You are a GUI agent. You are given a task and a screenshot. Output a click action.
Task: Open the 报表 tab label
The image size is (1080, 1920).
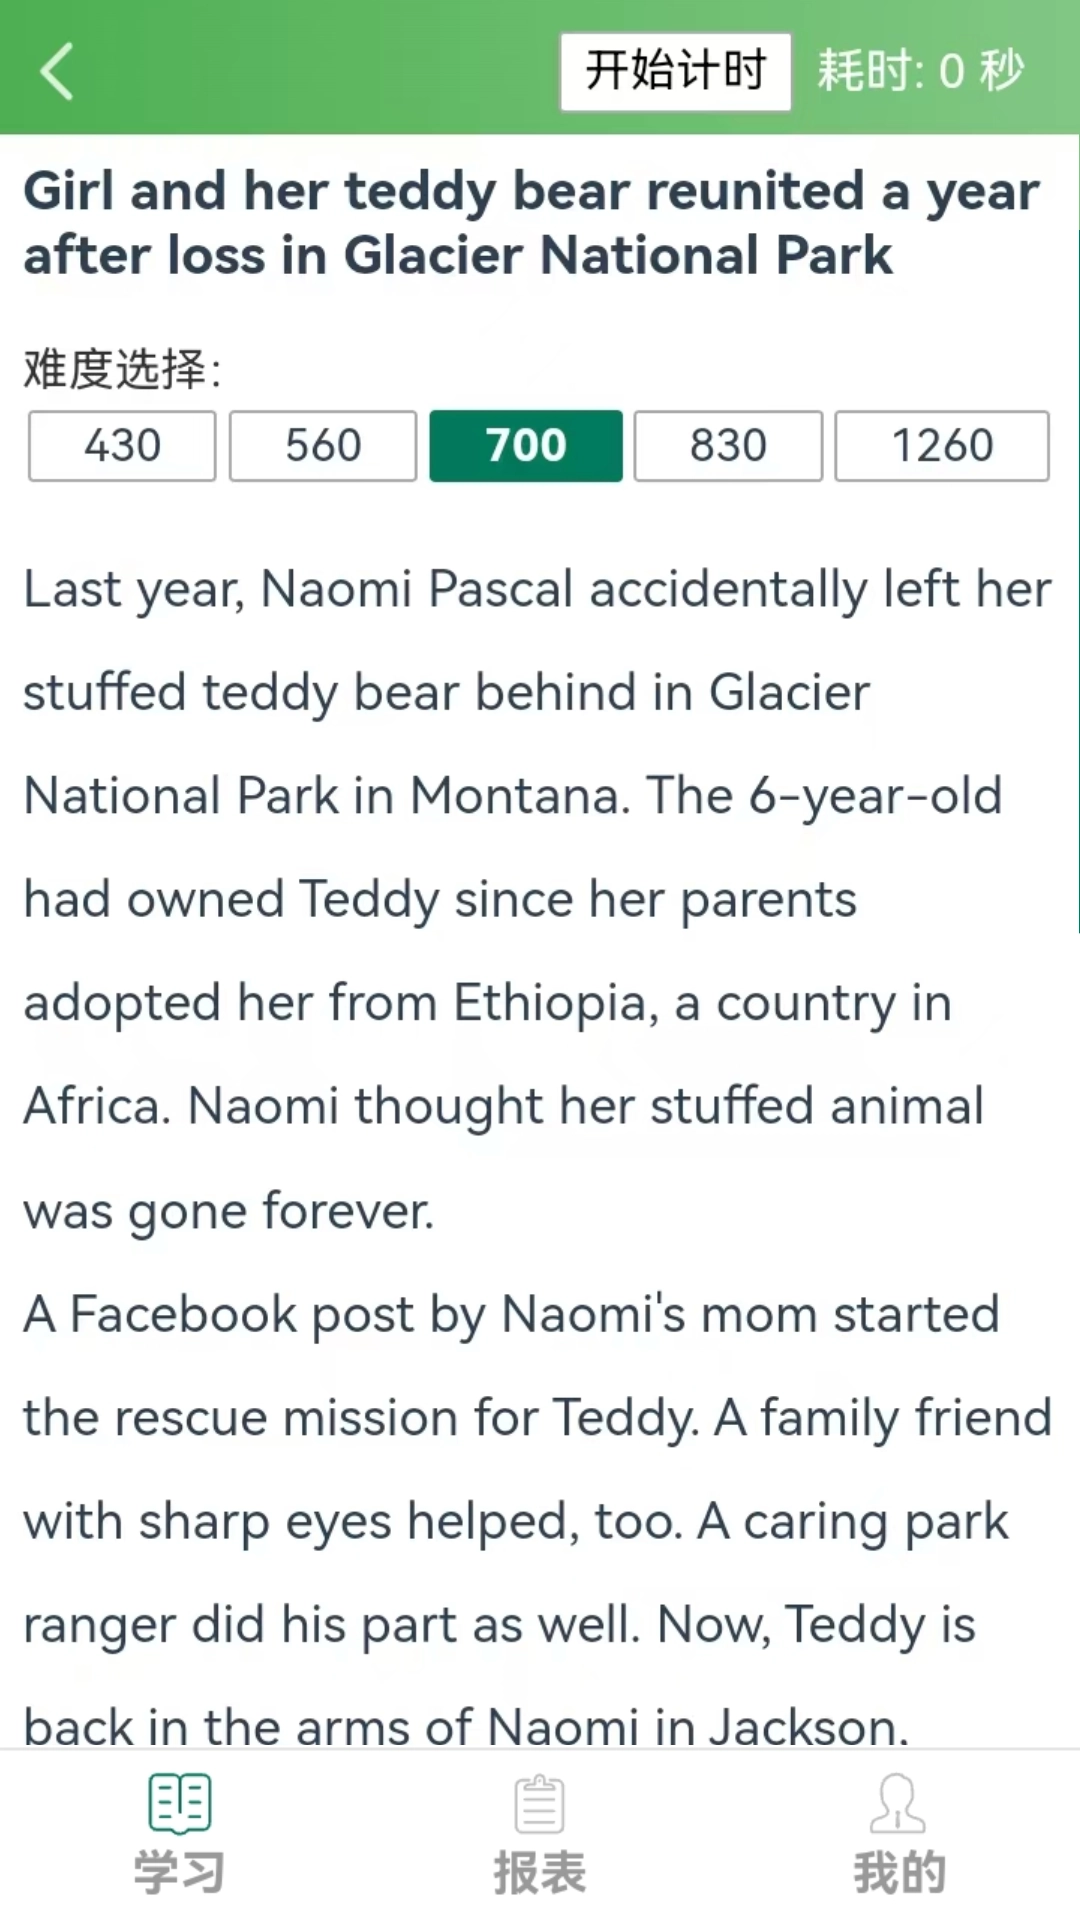coord(540,1872)
